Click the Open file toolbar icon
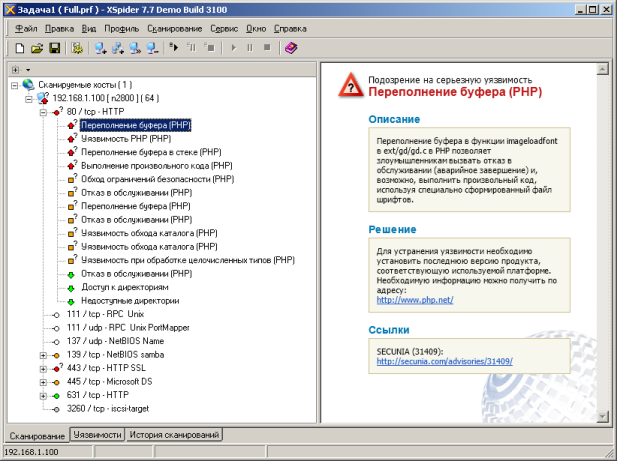Viewport: 617px width, 461px height. click(37, 48)
